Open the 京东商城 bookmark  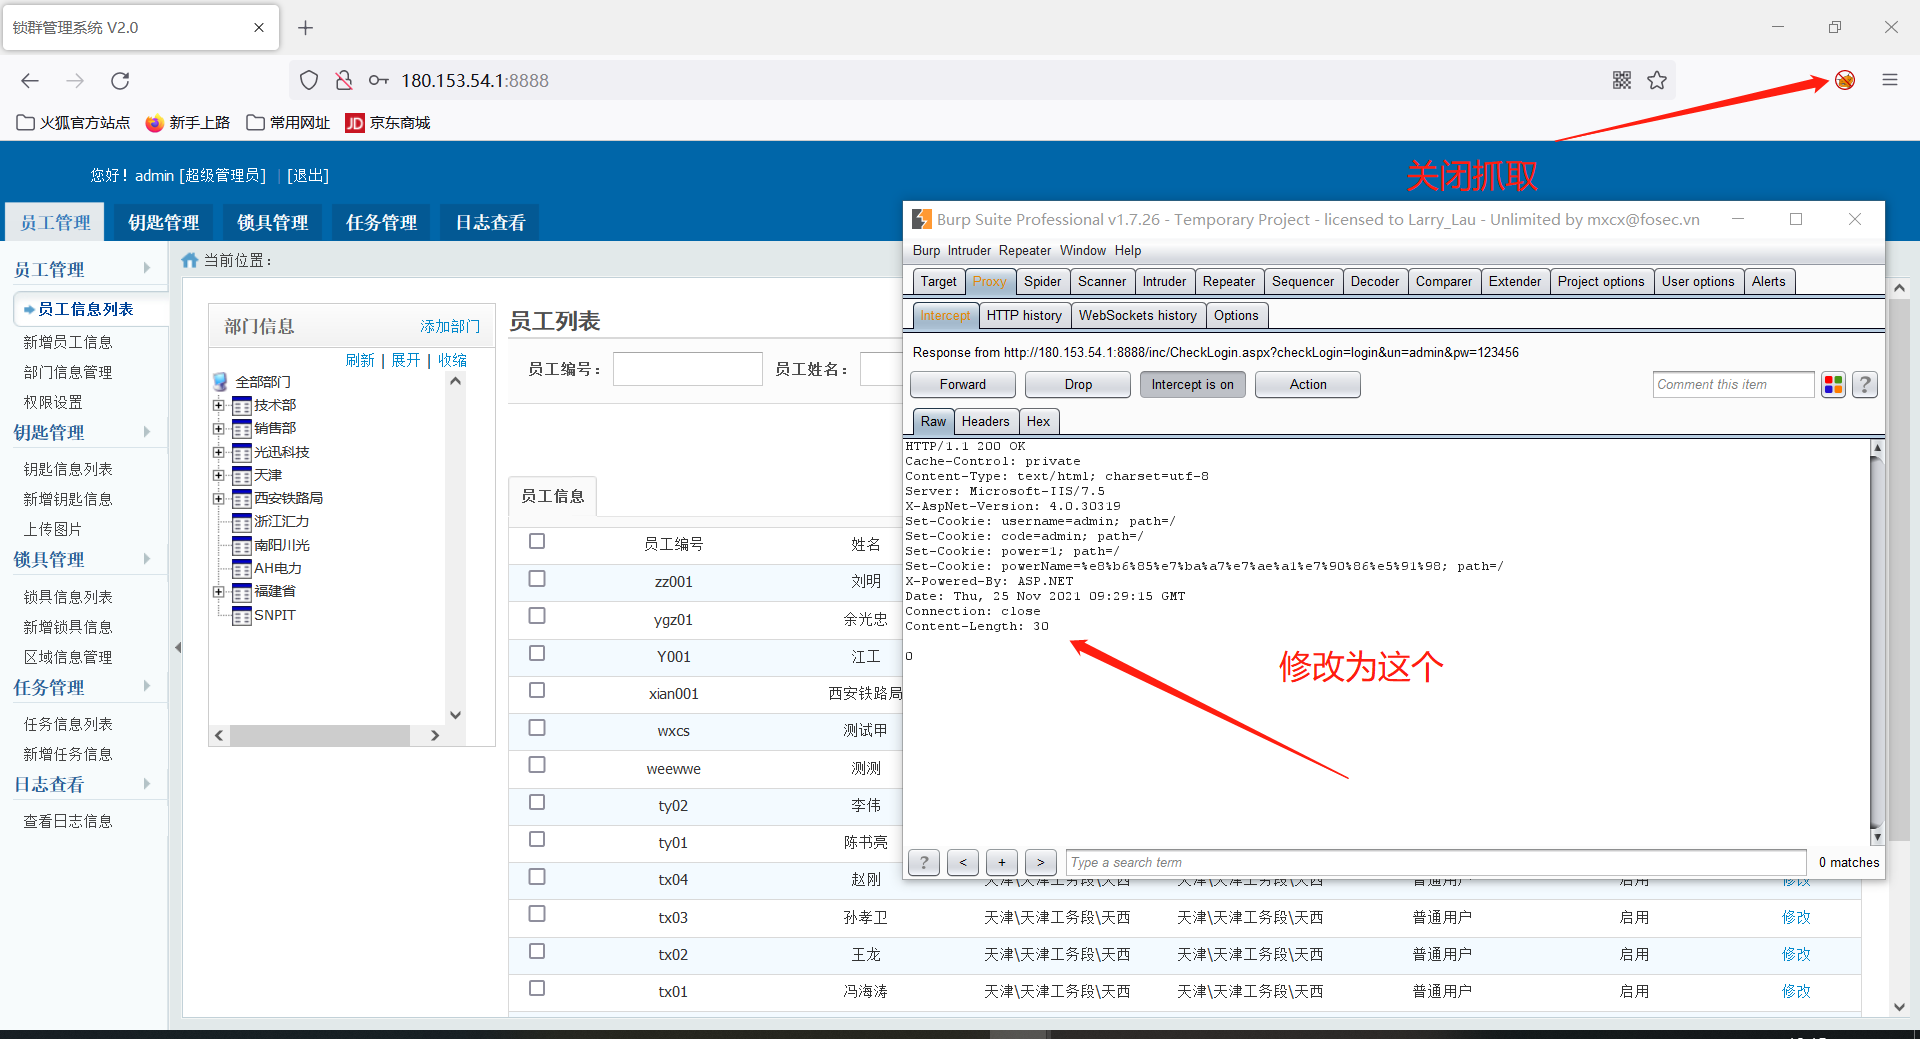[388, 123]
